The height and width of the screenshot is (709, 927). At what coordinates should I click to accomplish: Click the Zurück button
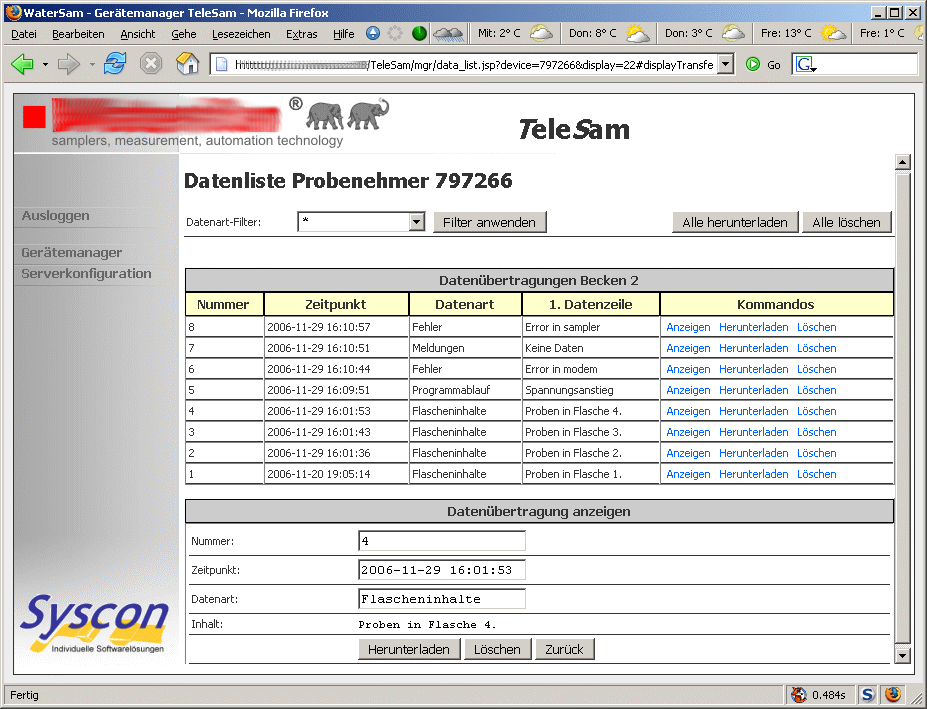(565, 649)
